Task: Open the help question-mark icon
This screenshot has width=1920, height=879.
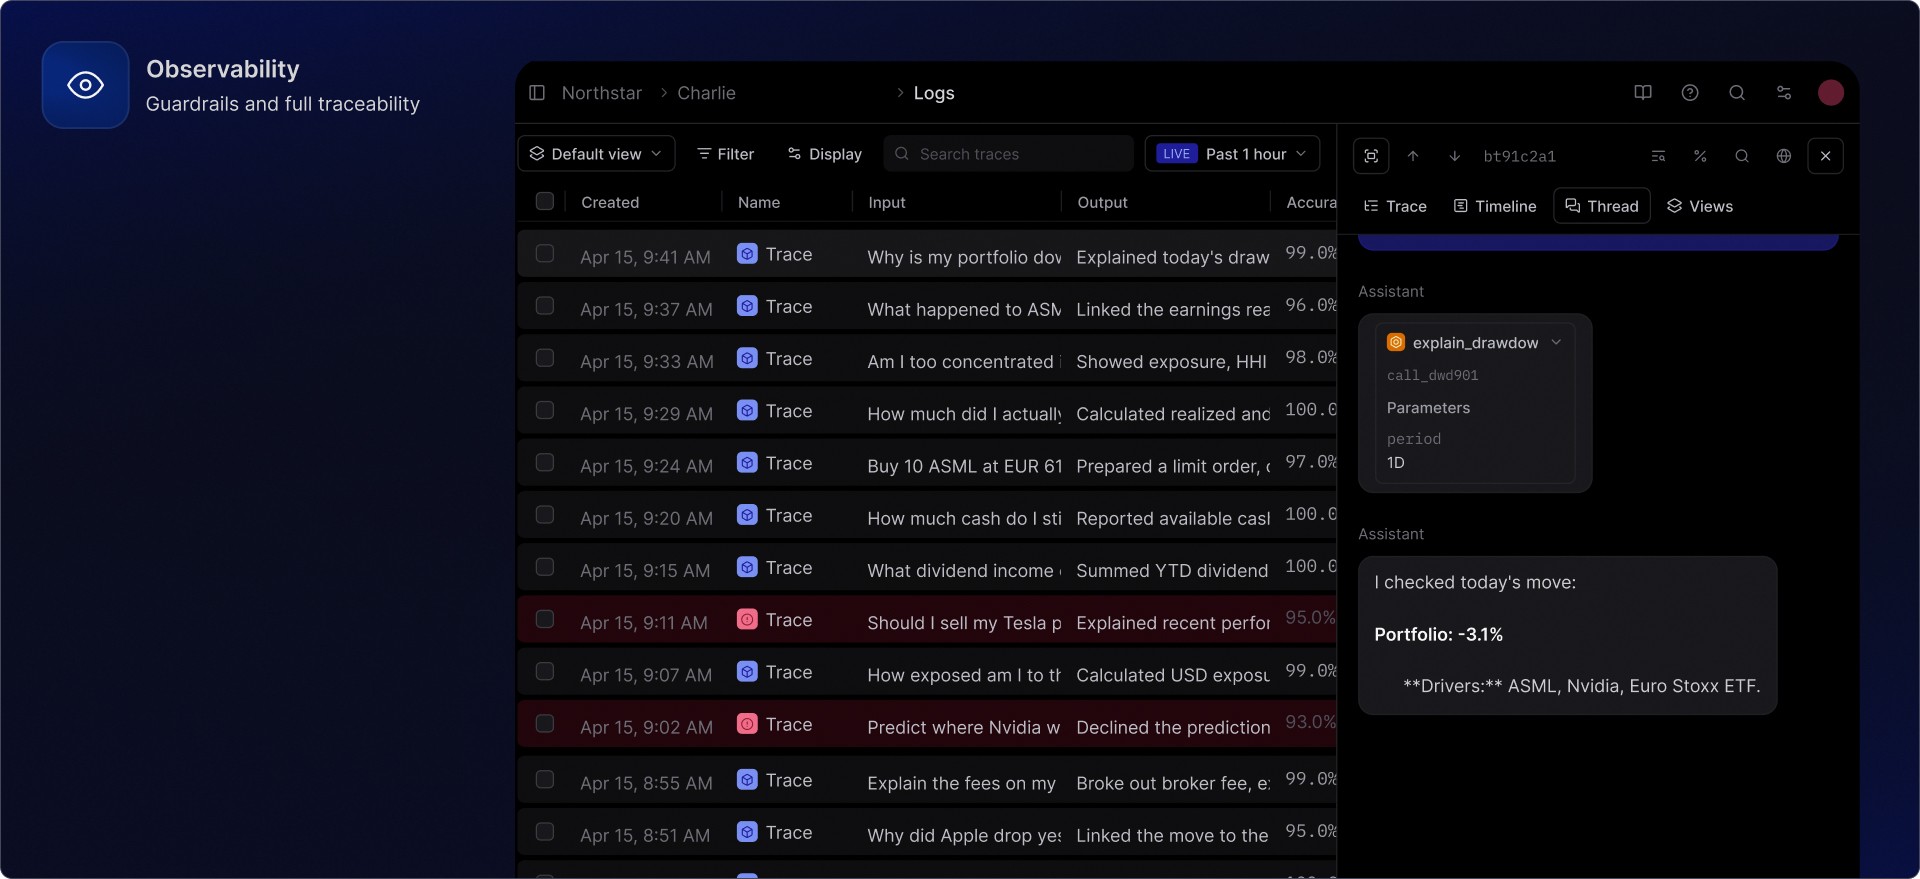Action: click(1690, 93)
